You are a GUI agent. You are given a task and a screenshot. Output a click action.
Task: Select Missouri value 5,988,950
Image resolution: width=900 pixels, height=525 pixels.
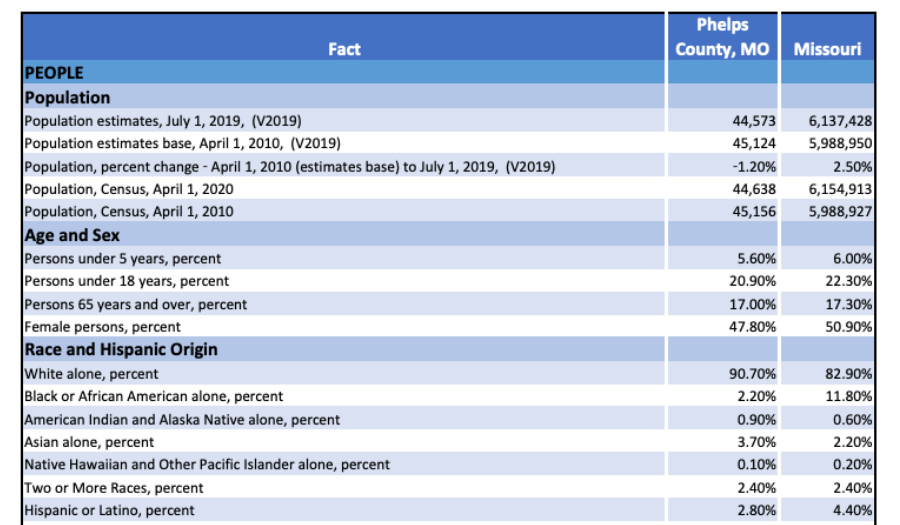(x=840, y=143)
